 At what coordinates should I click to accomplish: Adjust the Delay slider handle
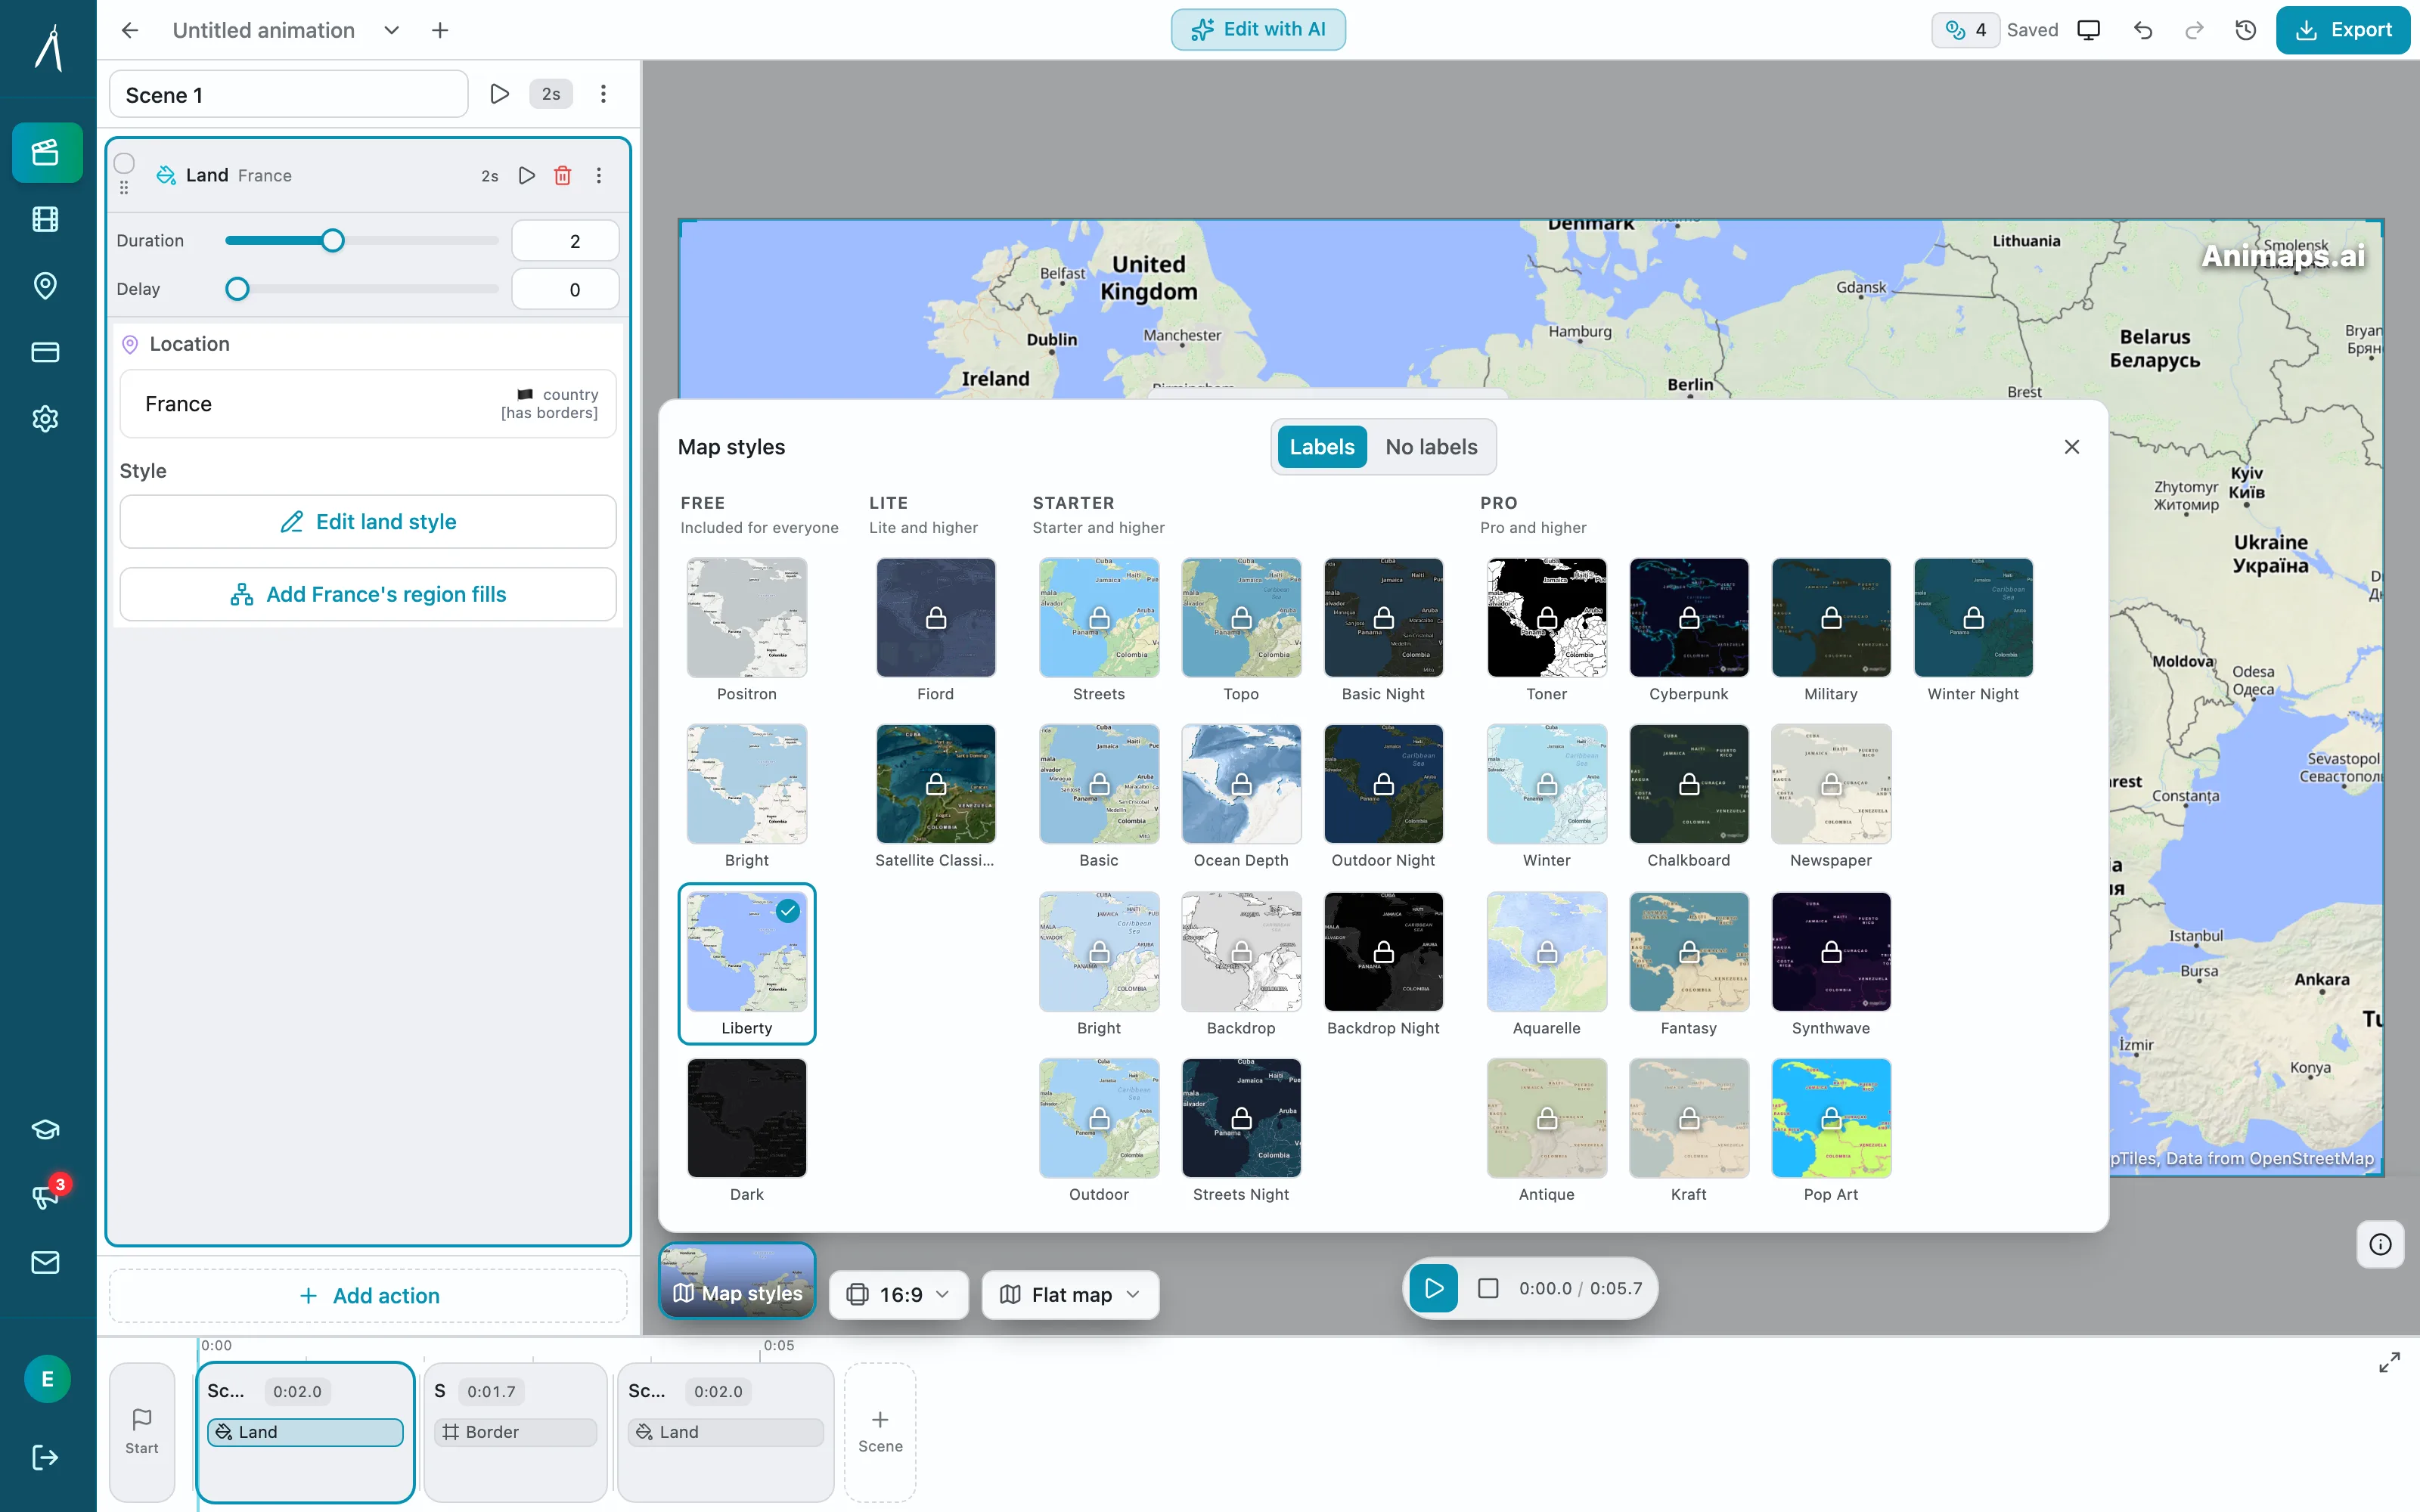(237, 289)
